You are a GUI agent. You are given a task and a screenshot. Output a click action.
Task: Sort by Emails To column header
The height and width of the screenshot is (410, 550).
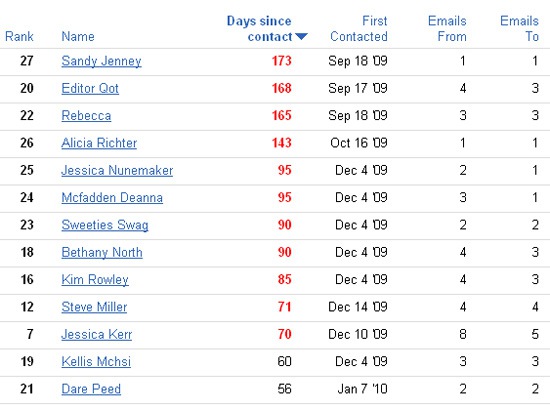[x=519, y=28]
